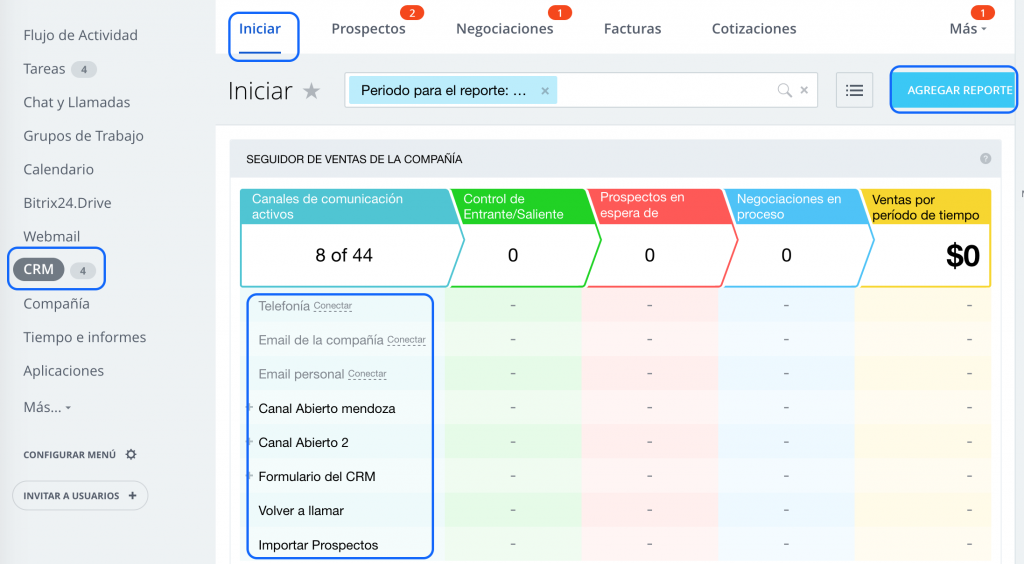Expand the Más... sidebar menu
This screenshot has width=1024, height=564.
click(x=47, y=407)
